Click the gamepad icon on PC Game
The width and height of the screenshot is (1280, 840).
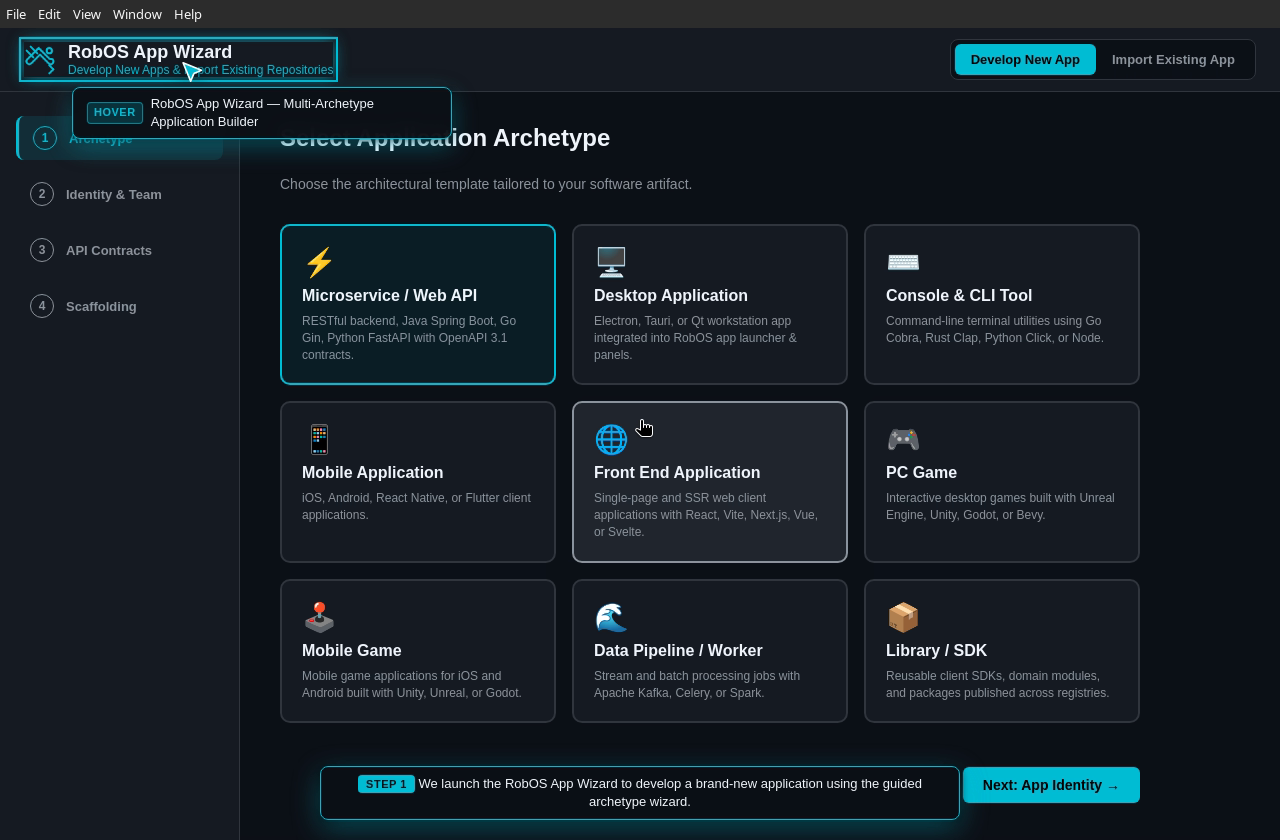[x=903, y=439]
